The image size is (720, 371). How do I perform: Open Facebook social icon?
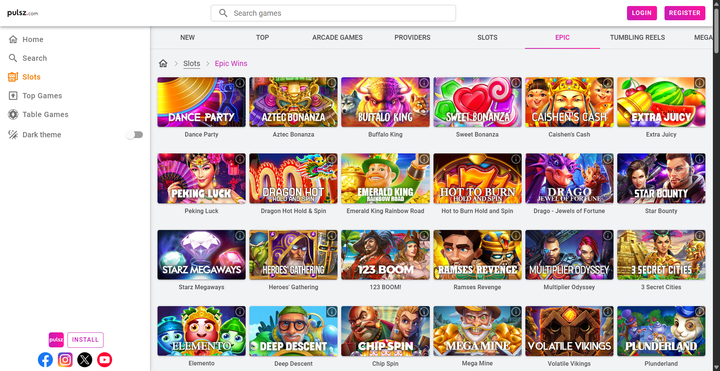45,360
